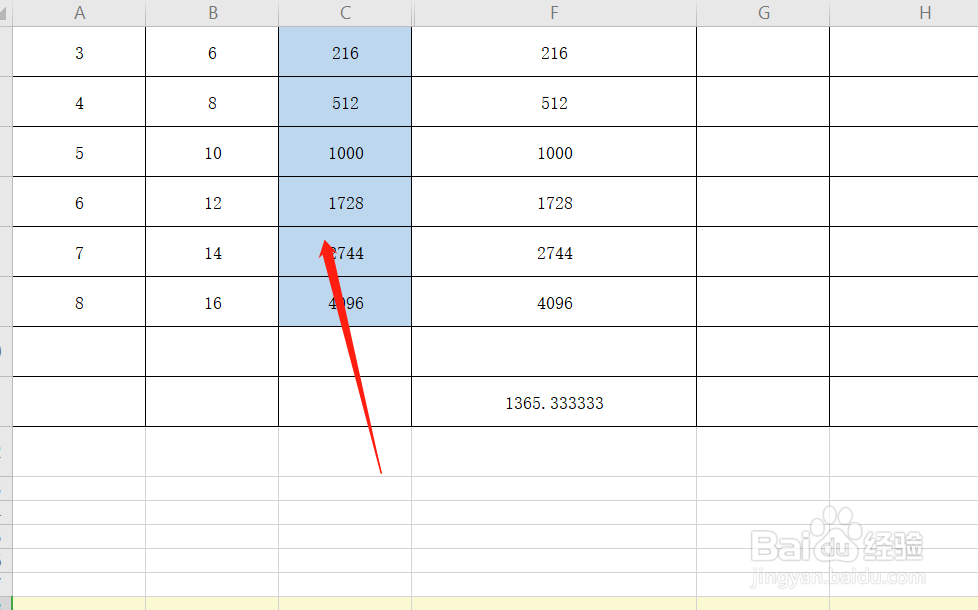This screenshot has height=610, width=978.
Task: Select 1728 in column F
Action: point(554,202)
